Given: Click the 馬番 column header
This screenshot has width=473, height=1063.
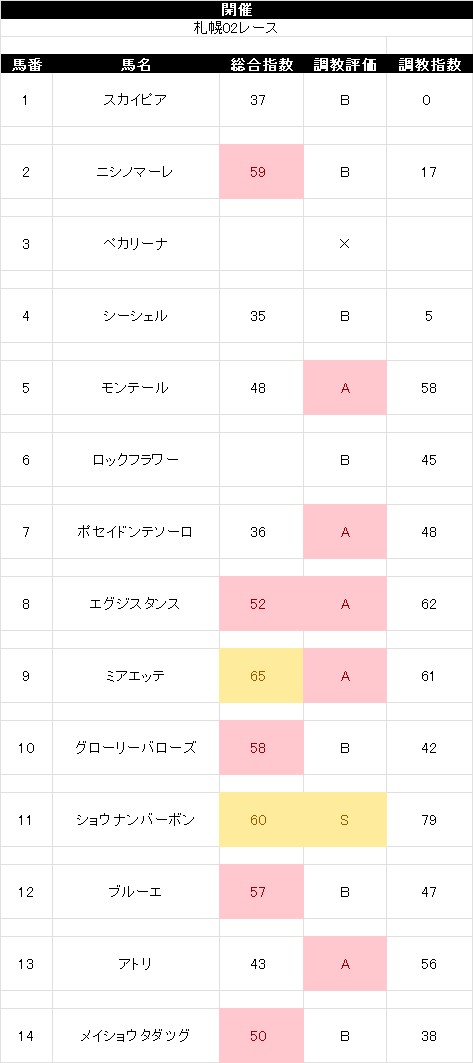Looking at the screenshot, I should 26,64.
